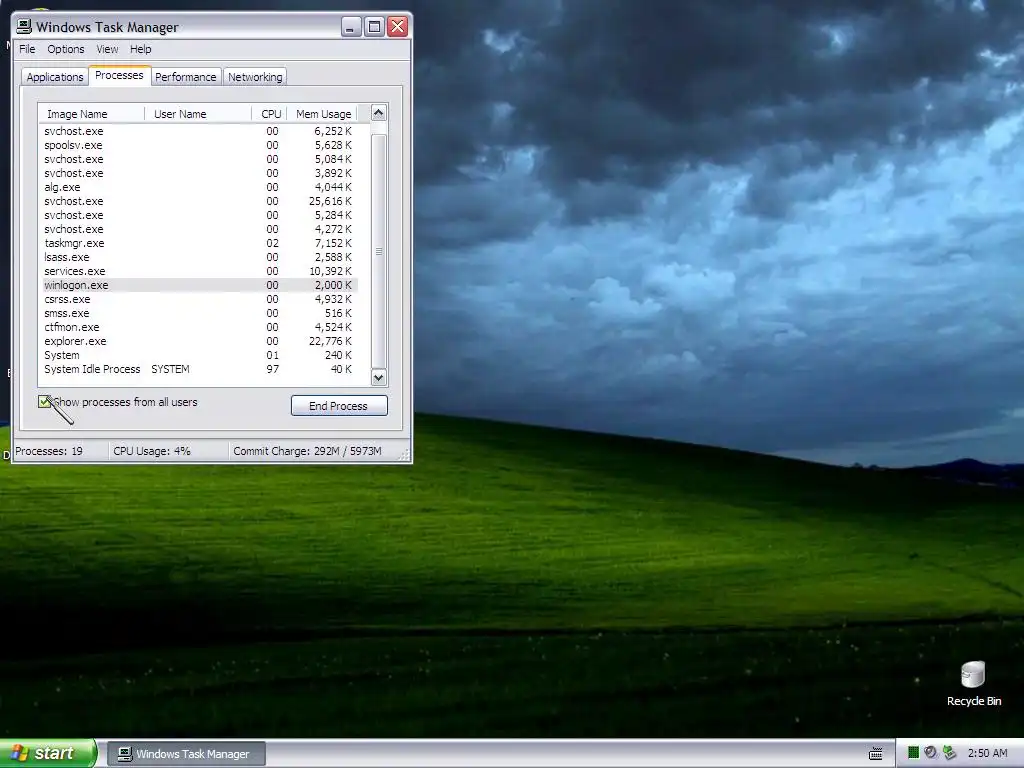Sort by Image Name column header
1024x768 pixels.
91,114
